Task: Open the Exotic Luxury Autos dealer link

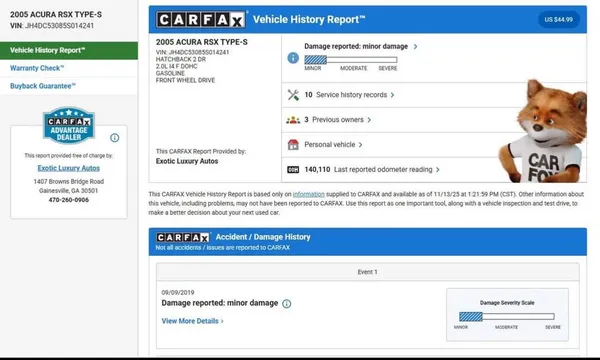Action: 68,168
